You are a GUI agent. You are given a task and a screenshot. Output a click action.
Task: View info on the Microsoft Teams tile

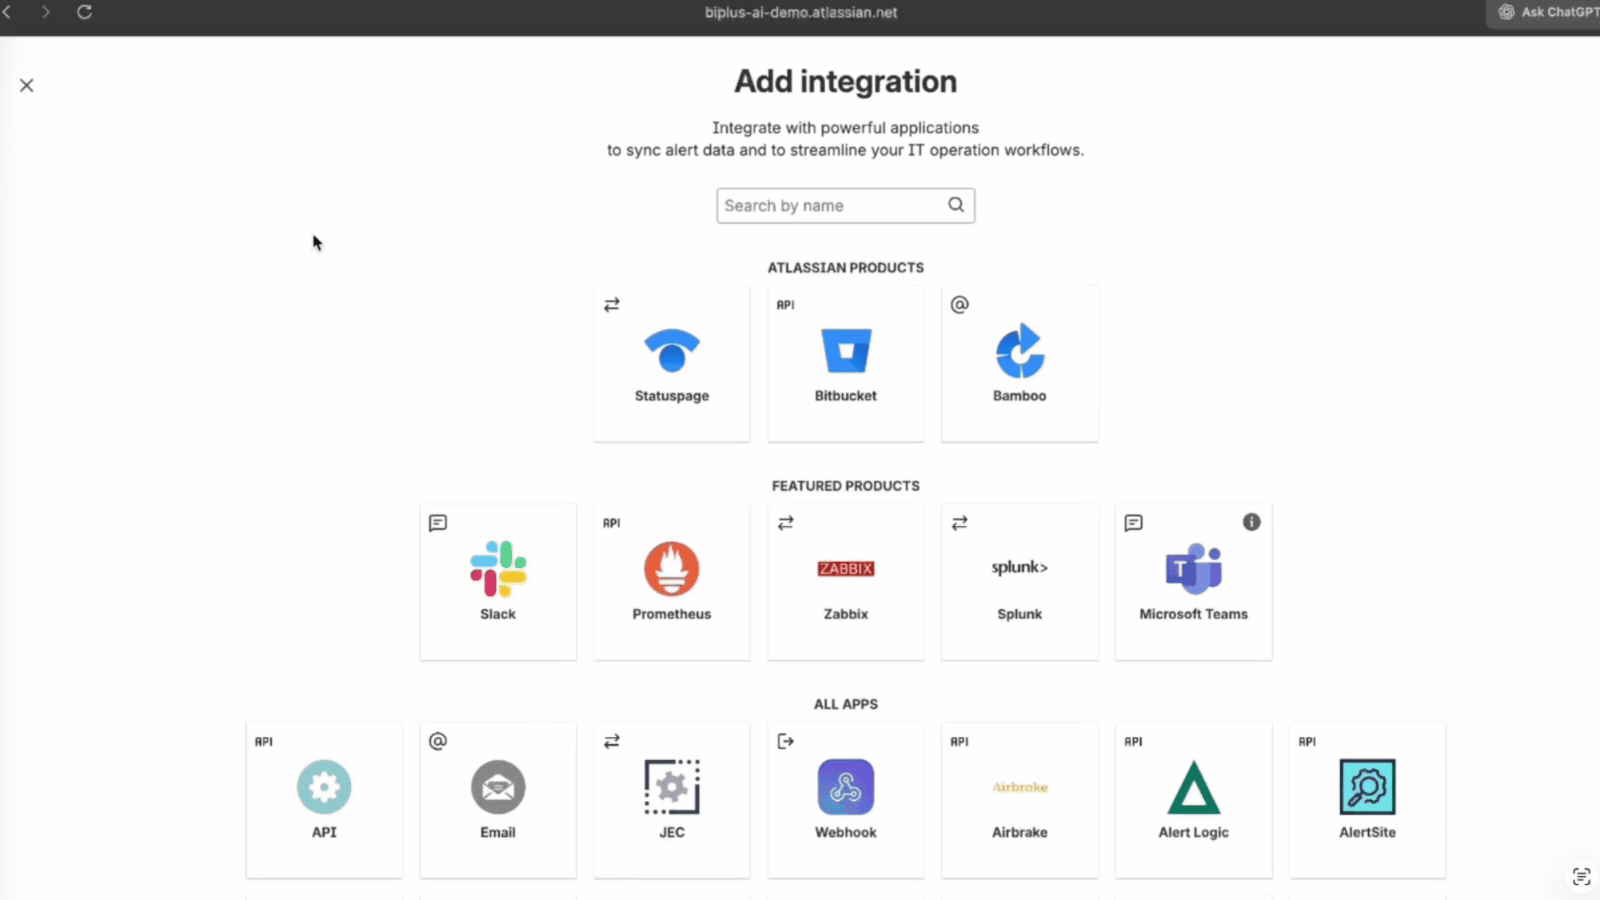click(1252, 521)
